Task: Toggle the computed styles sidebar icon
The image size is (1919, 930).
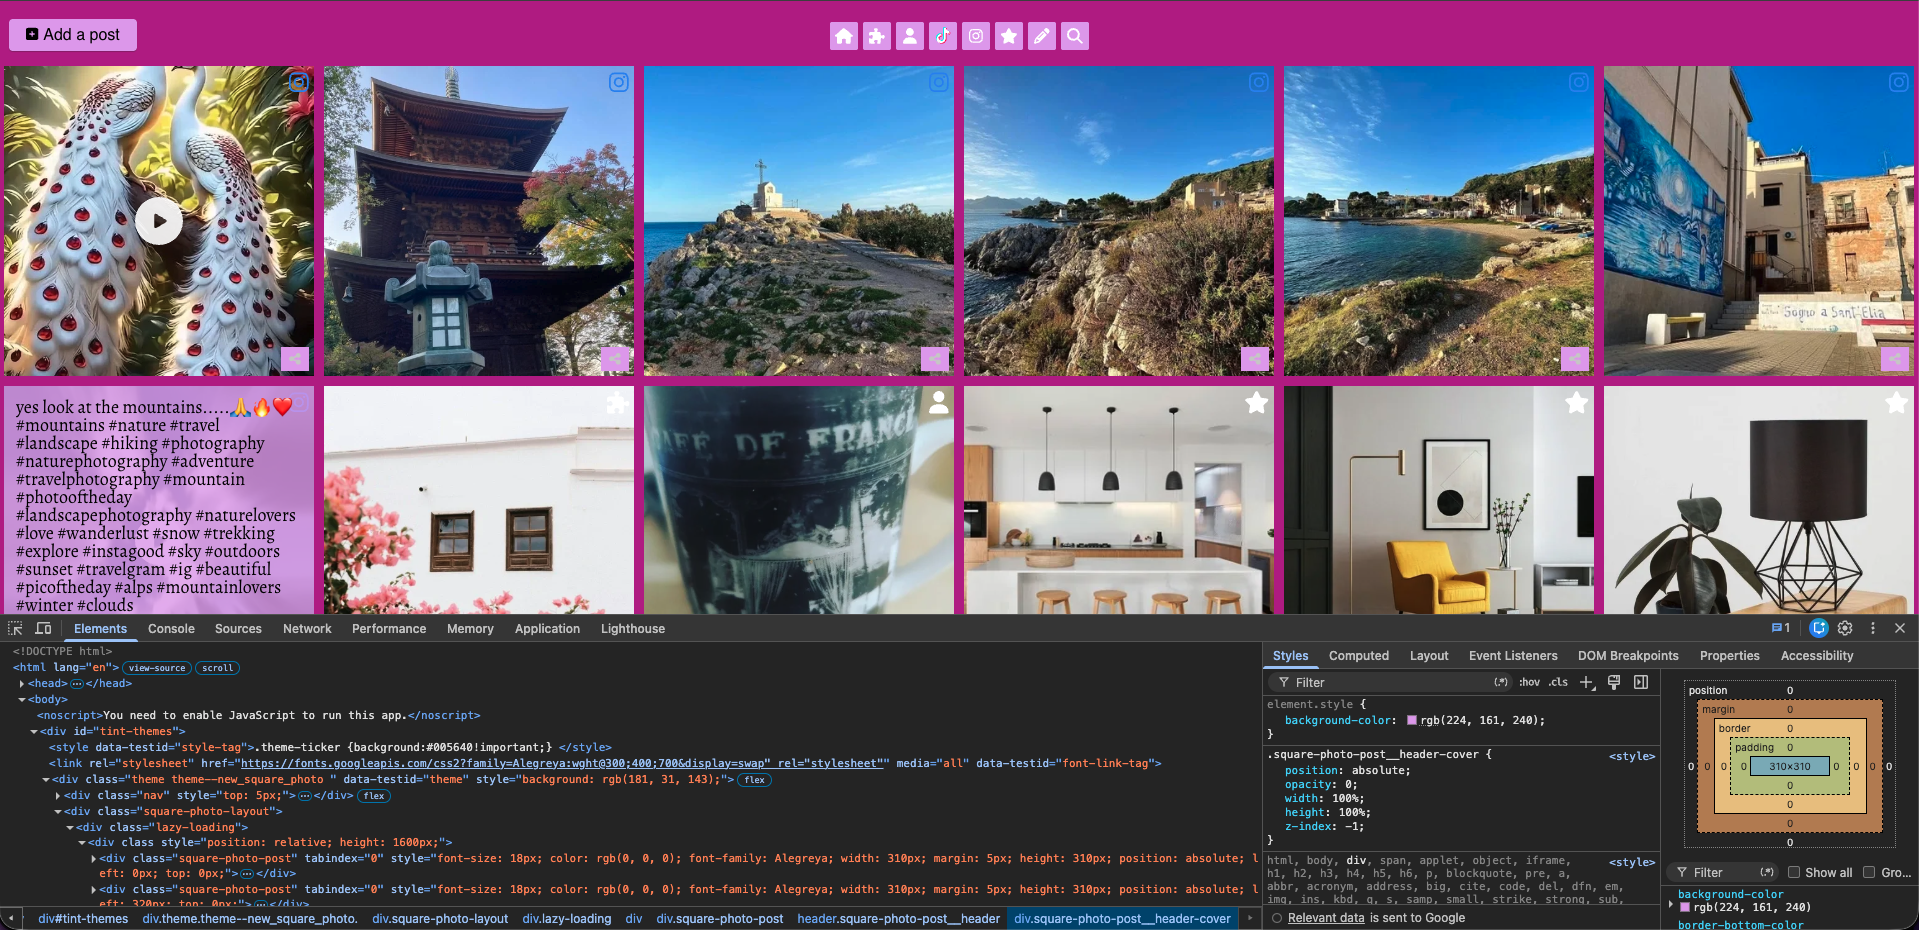Action: pos(1641,682)
